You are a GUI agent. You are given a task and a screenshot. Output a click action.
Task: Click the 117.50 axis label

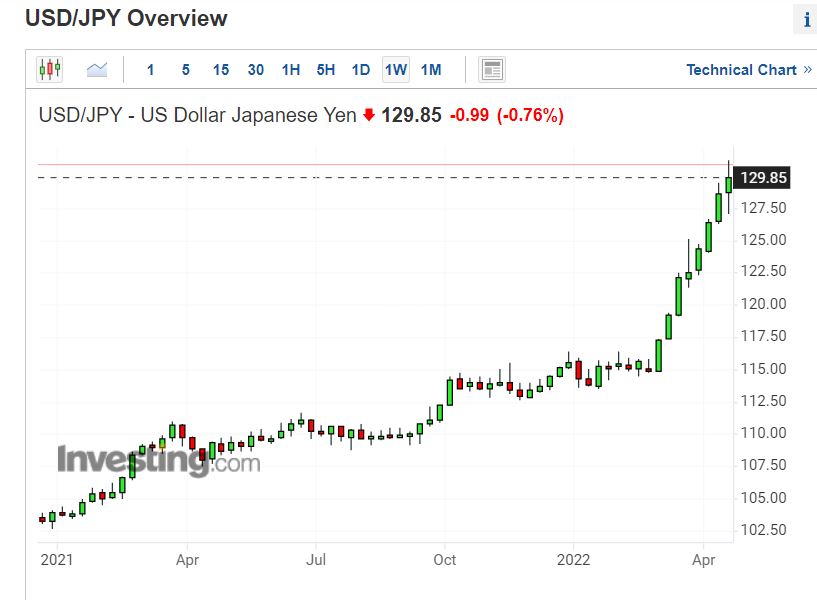pyautogui.click(x=763, y=336)
